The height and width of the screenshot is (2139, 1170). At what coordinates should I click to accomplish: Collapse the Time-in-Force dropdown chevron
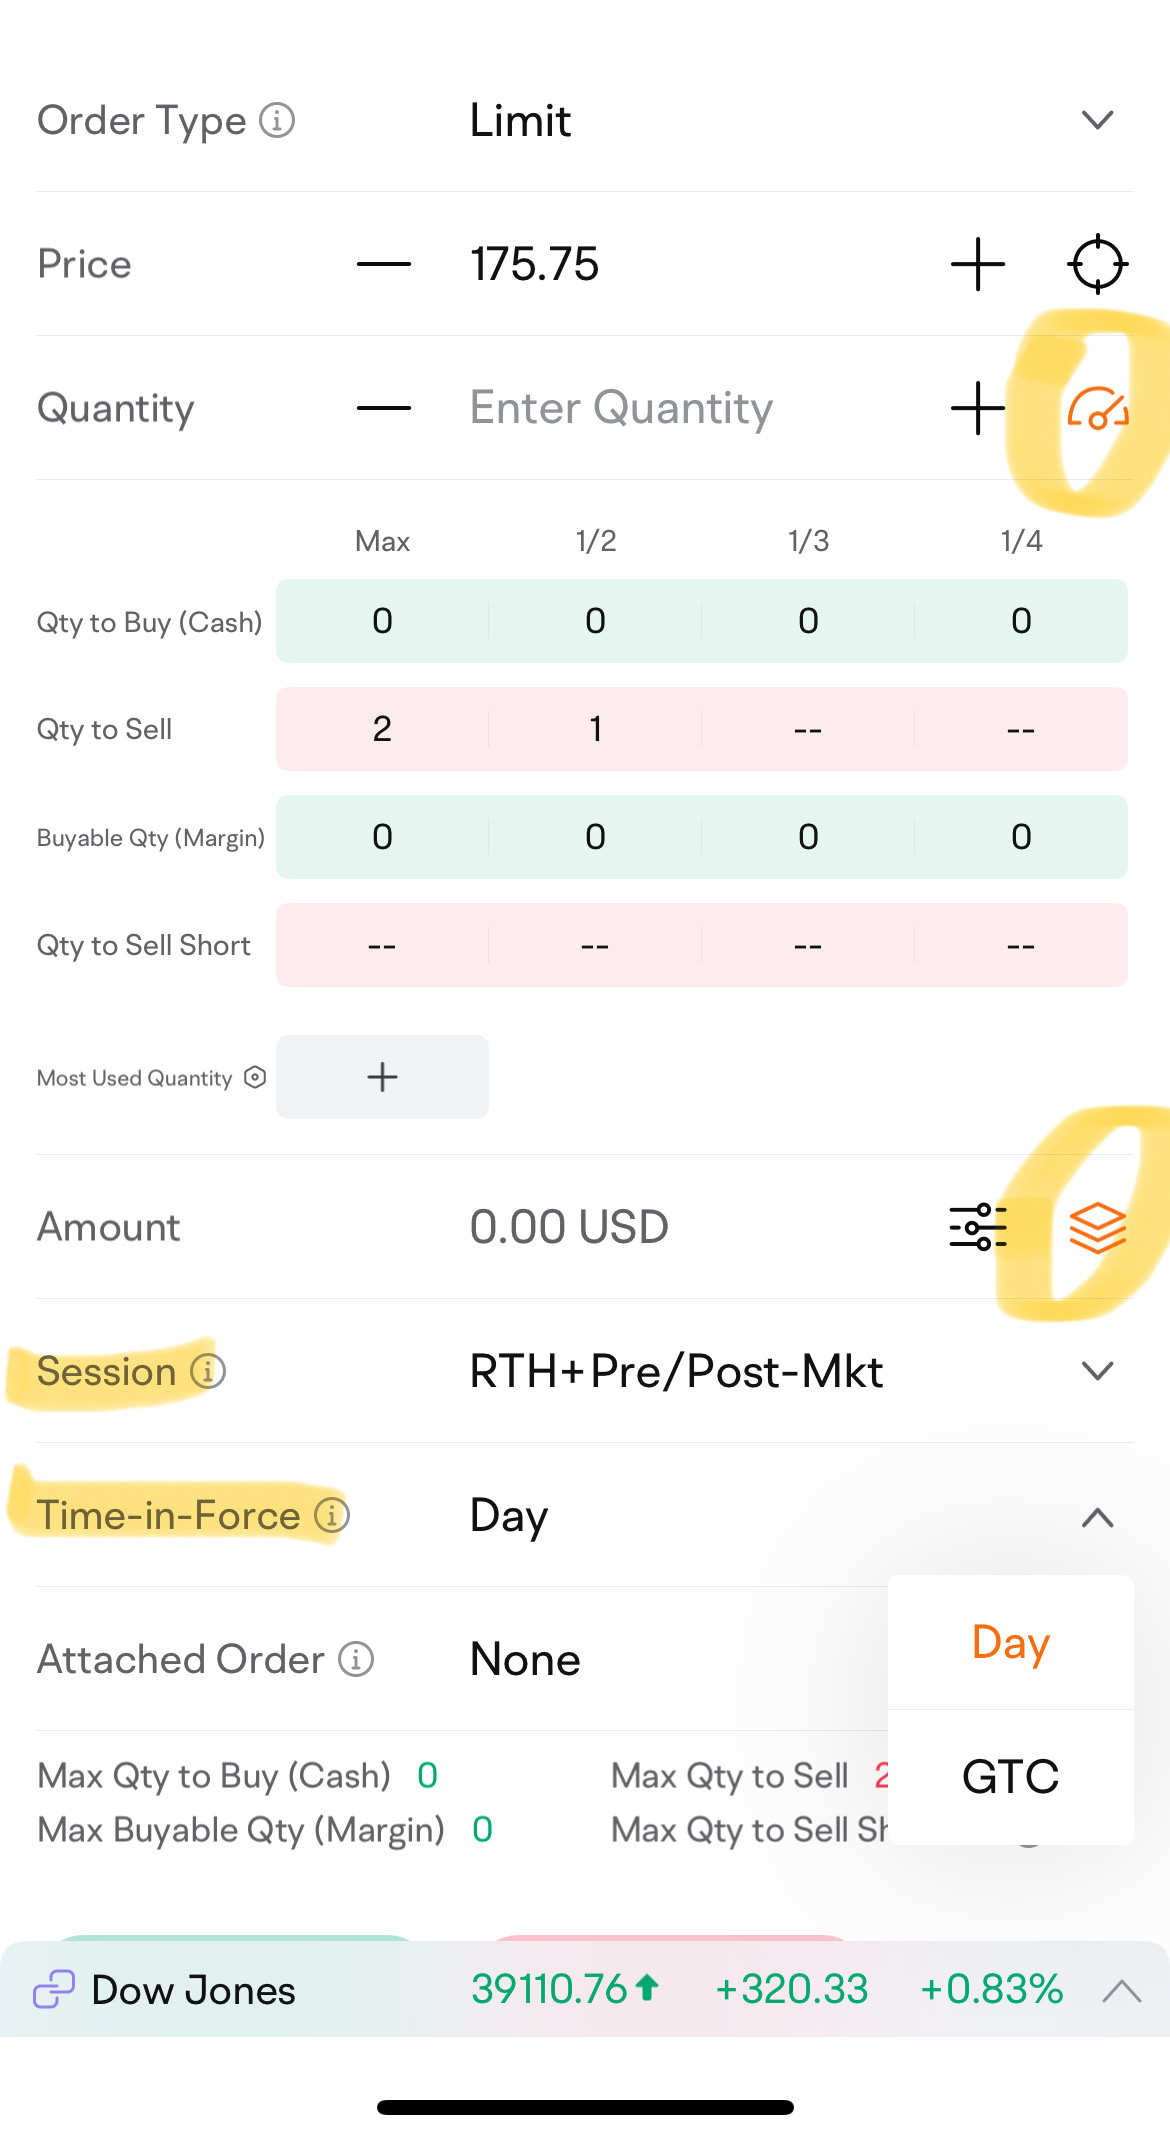coord(1097,1517)
